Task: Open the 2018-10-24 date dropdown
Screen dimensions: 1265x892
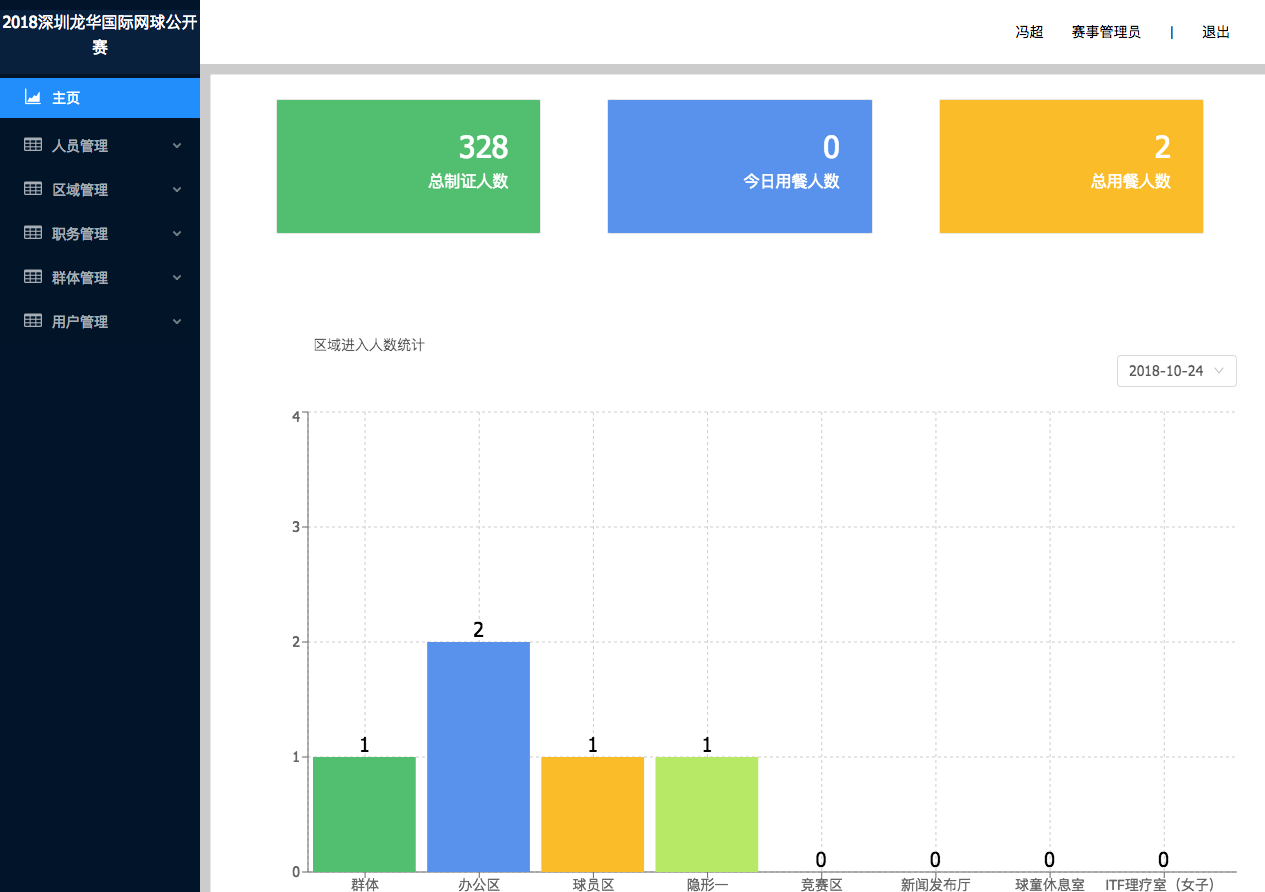Action: [x=1176, y=371]
